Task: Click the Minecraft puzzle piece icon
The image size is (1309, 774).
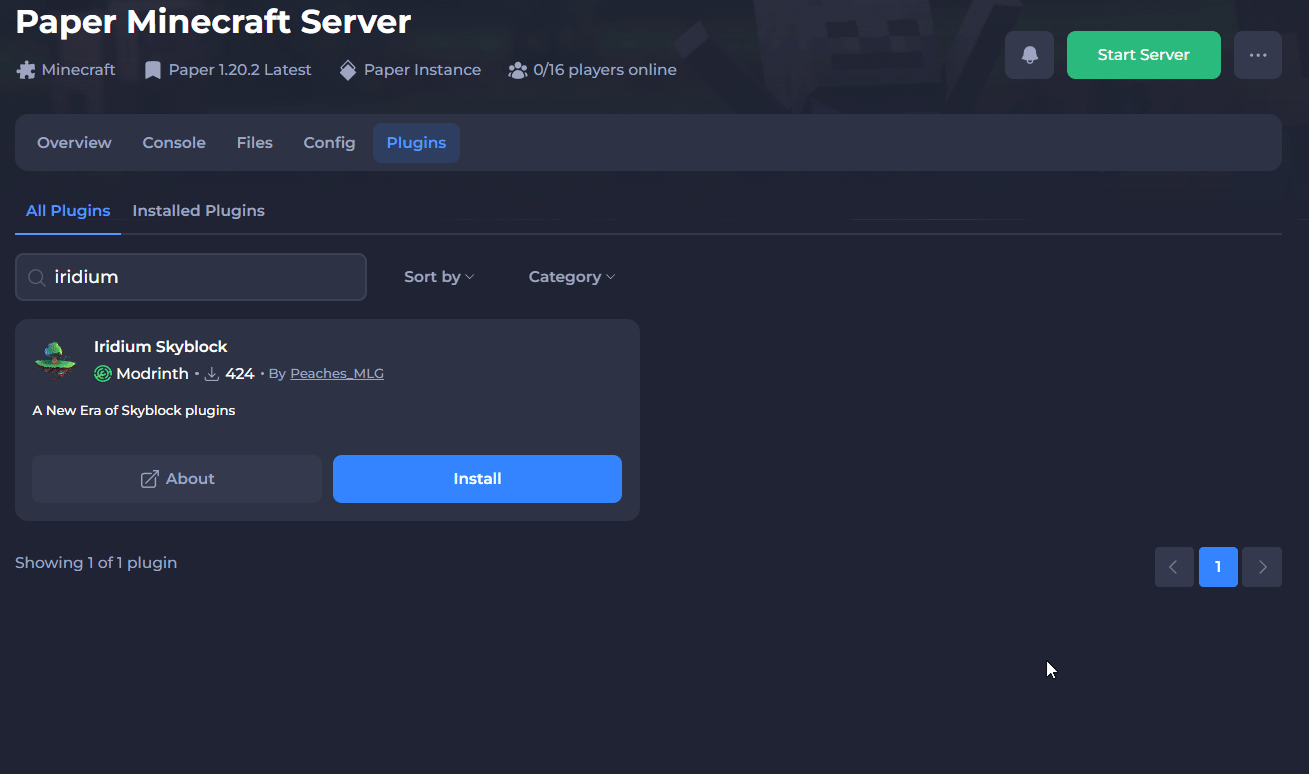Action: point(26,70)
